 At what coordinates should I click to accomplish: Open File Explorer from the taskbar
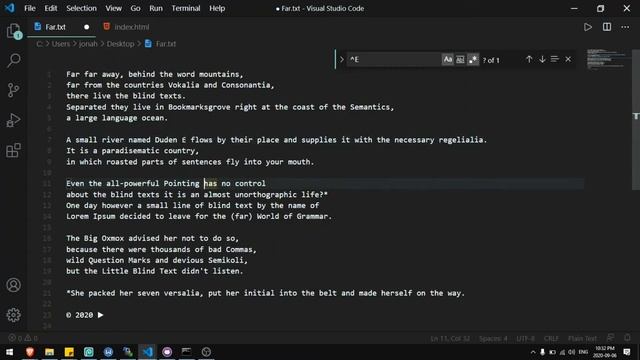click(49, 352)
